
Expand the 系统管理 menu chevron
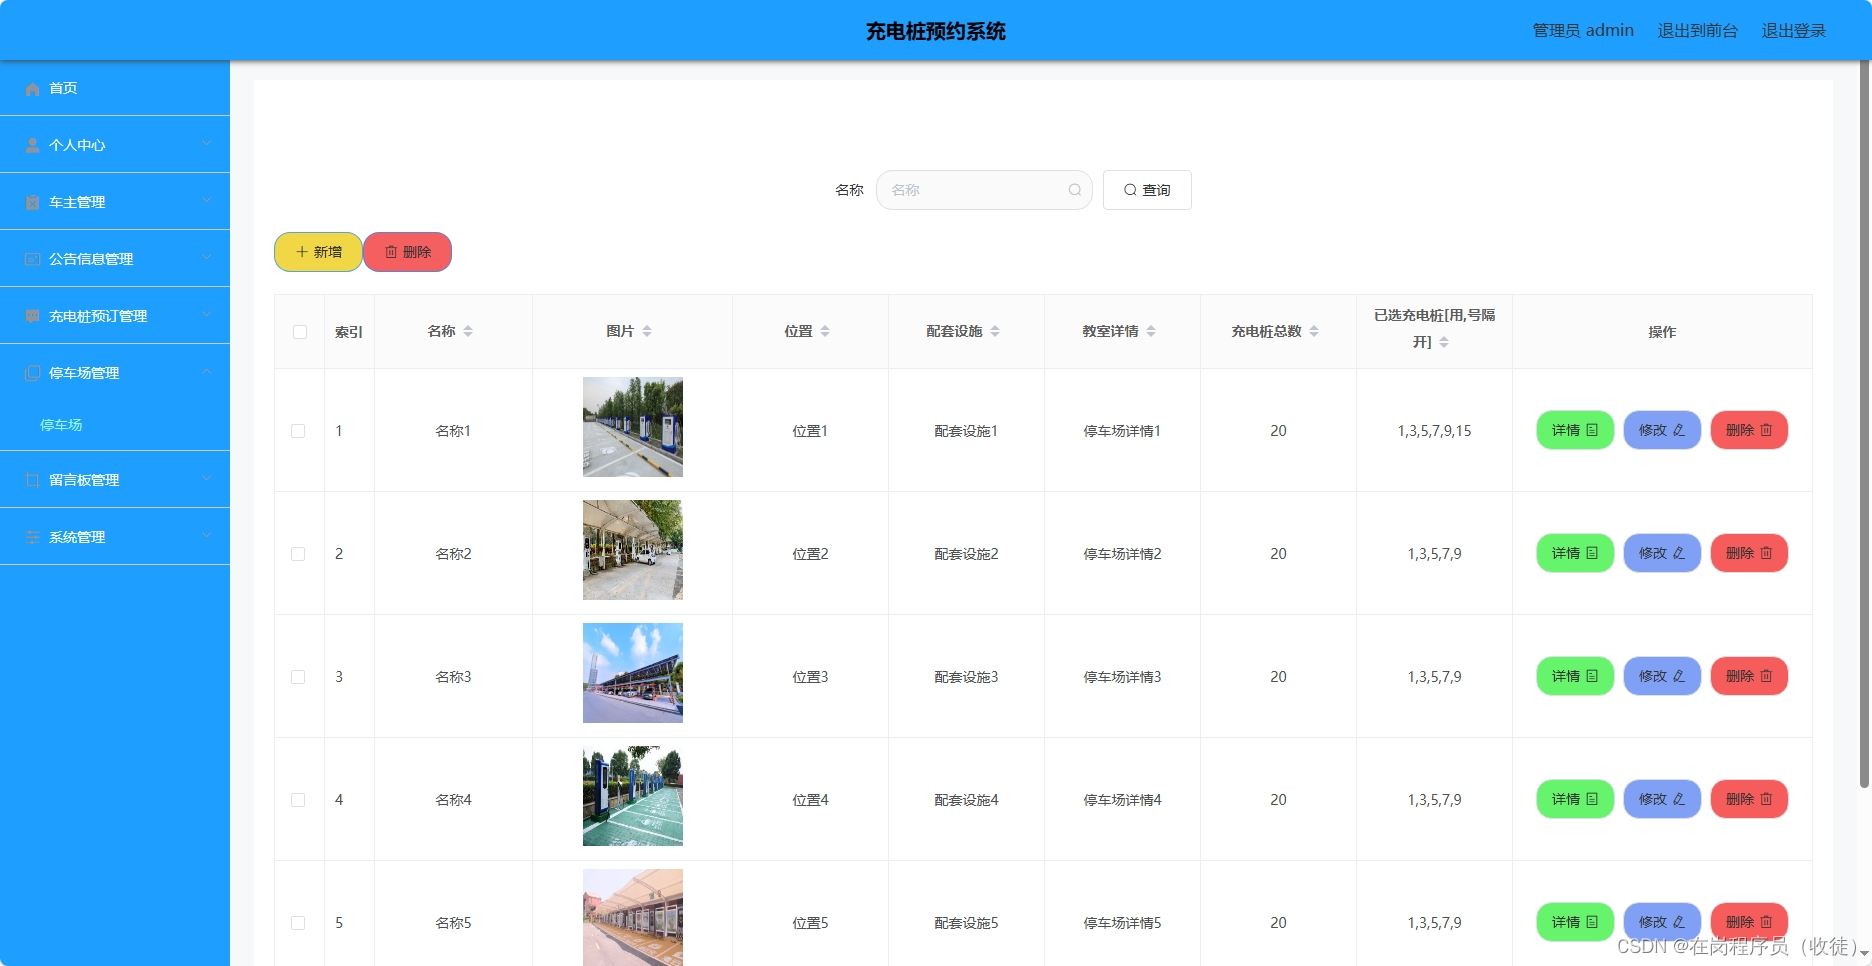tap(207, 536)
